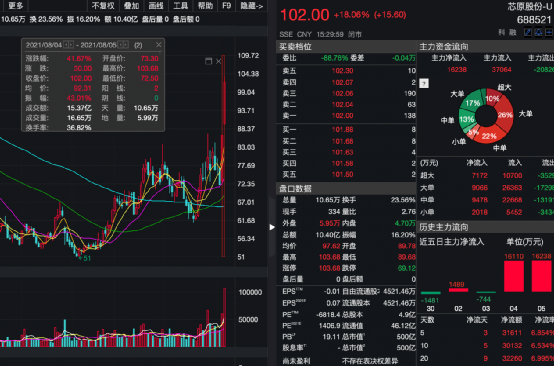The image size is (554, 366).
Task: Click the 17% 大单 green pie slice
Action: [x=472, y=102]
